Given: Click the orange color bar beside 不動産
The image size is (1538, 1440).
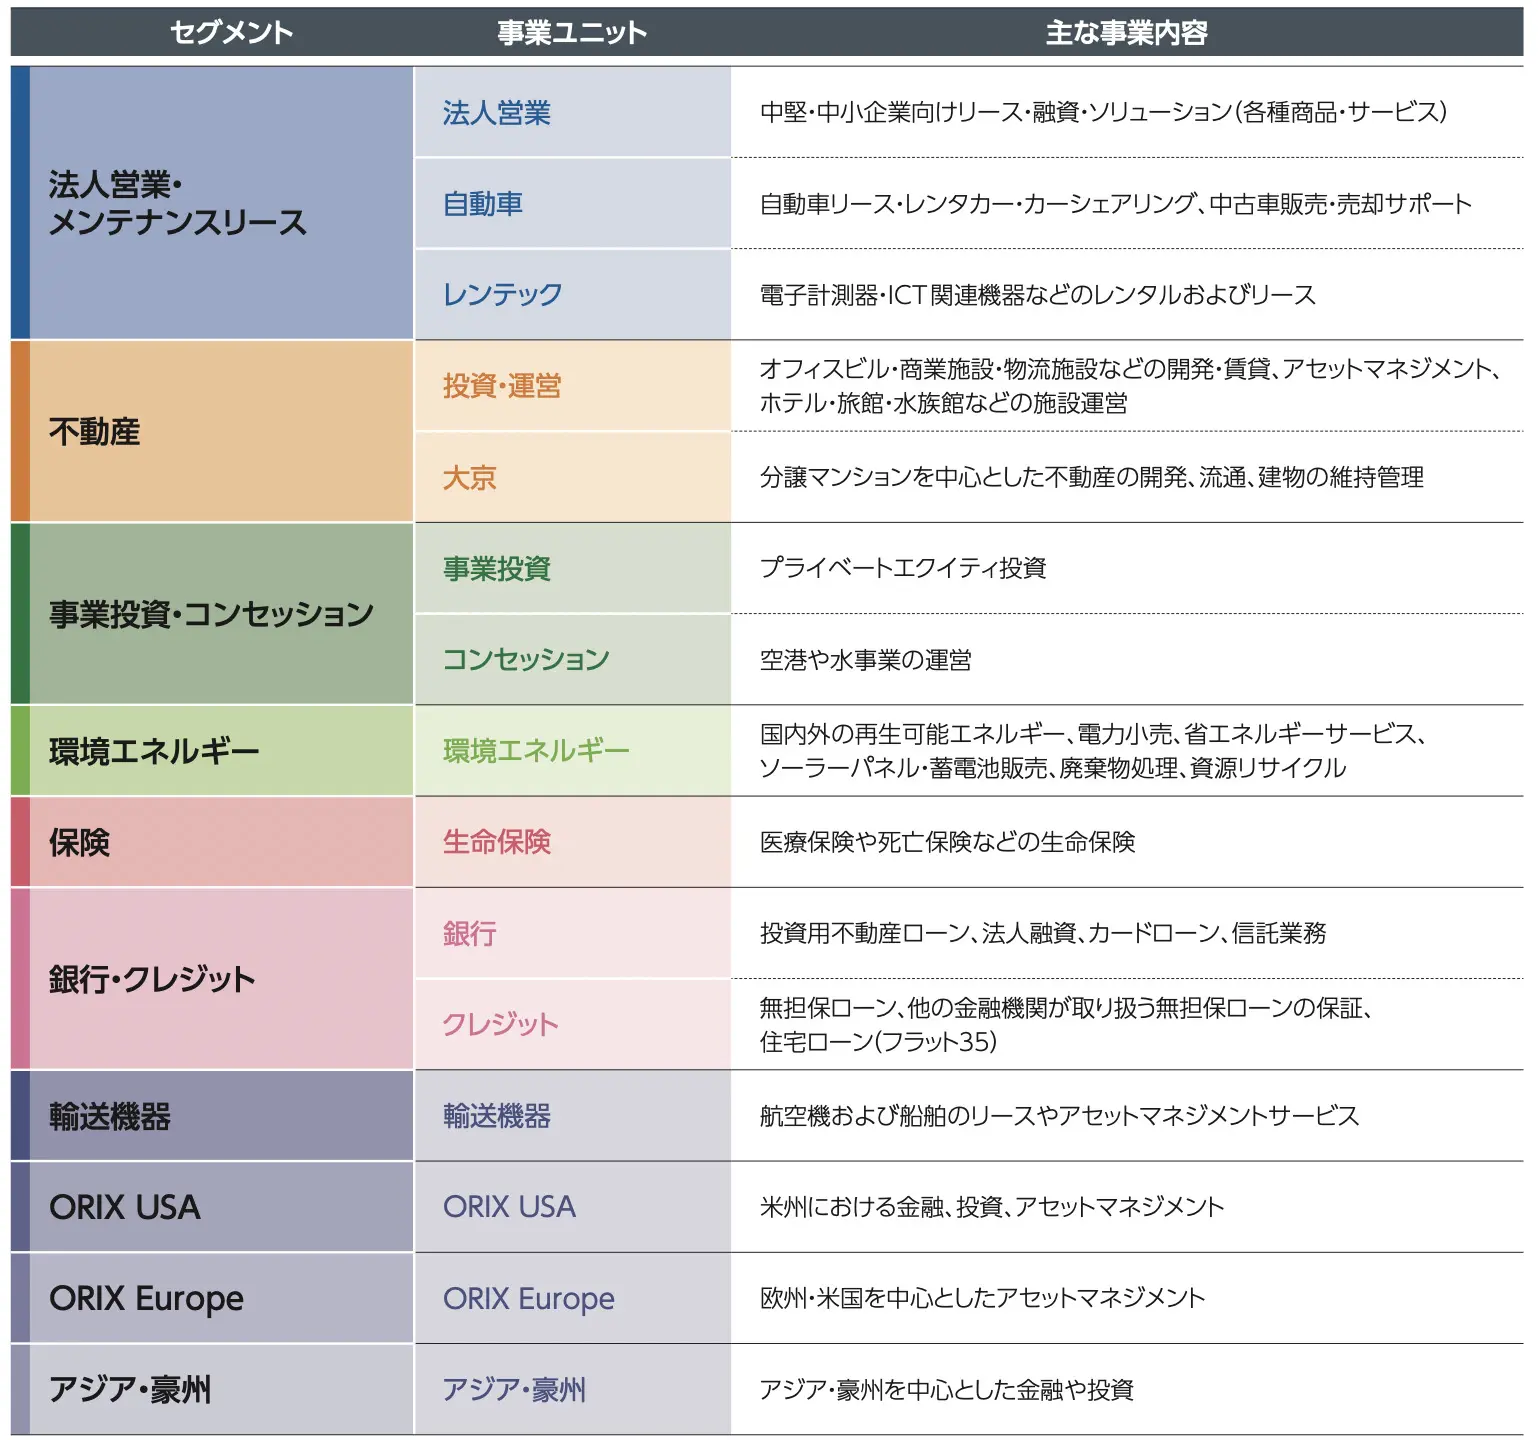Looking at the screenshot, I should coord(20,432).
